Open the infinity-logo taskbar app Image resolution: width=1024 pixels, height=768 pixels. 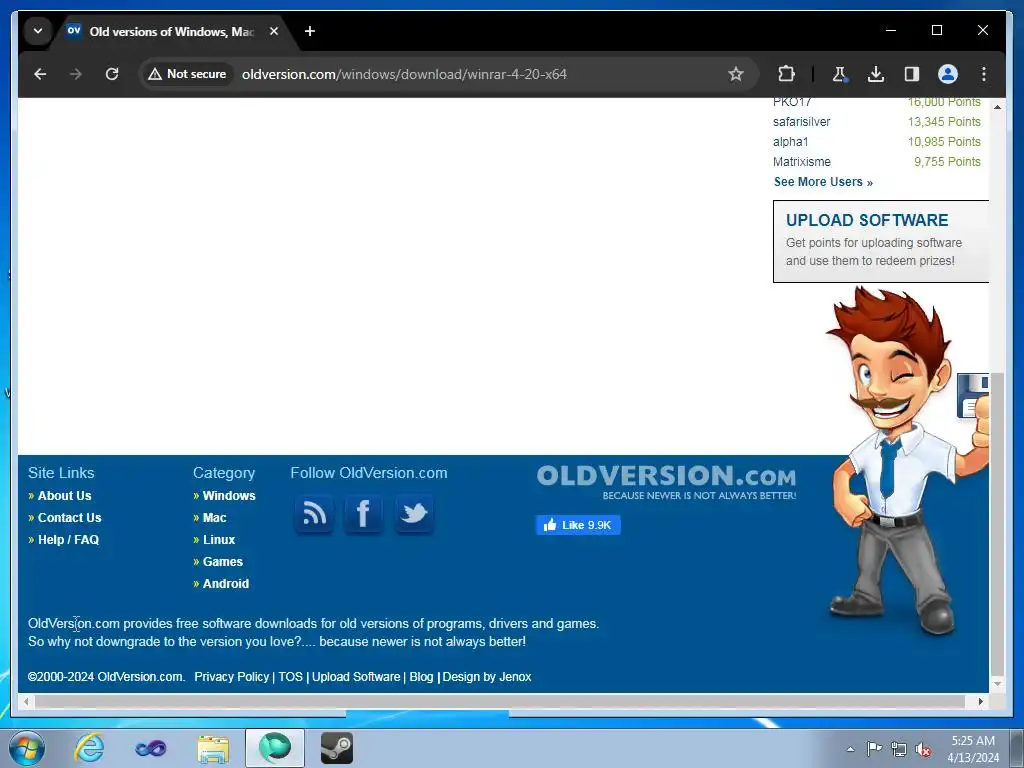[151, 748]
